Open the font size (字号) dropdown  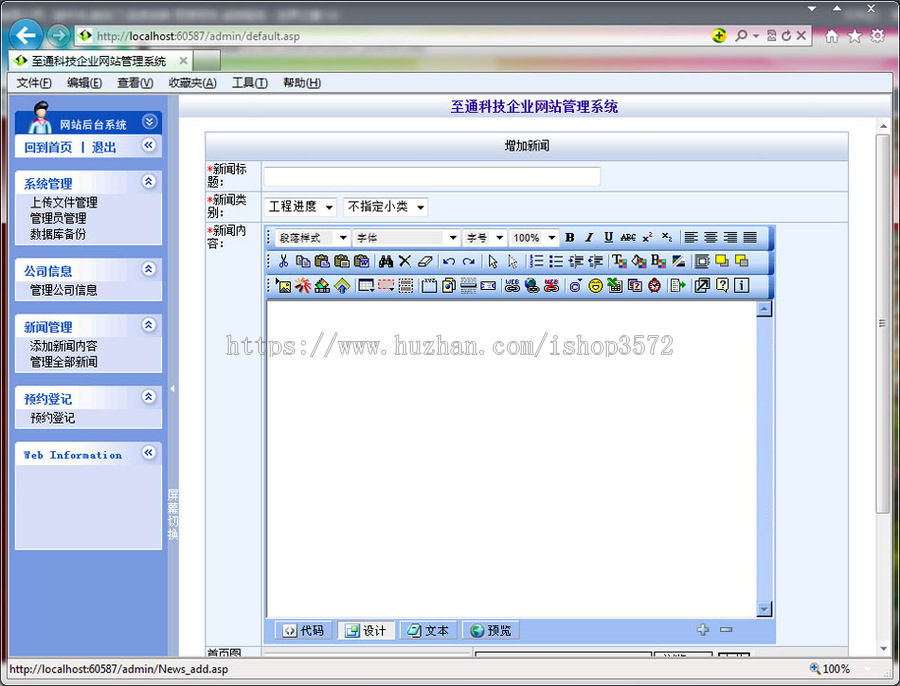(x=485, y=238)
